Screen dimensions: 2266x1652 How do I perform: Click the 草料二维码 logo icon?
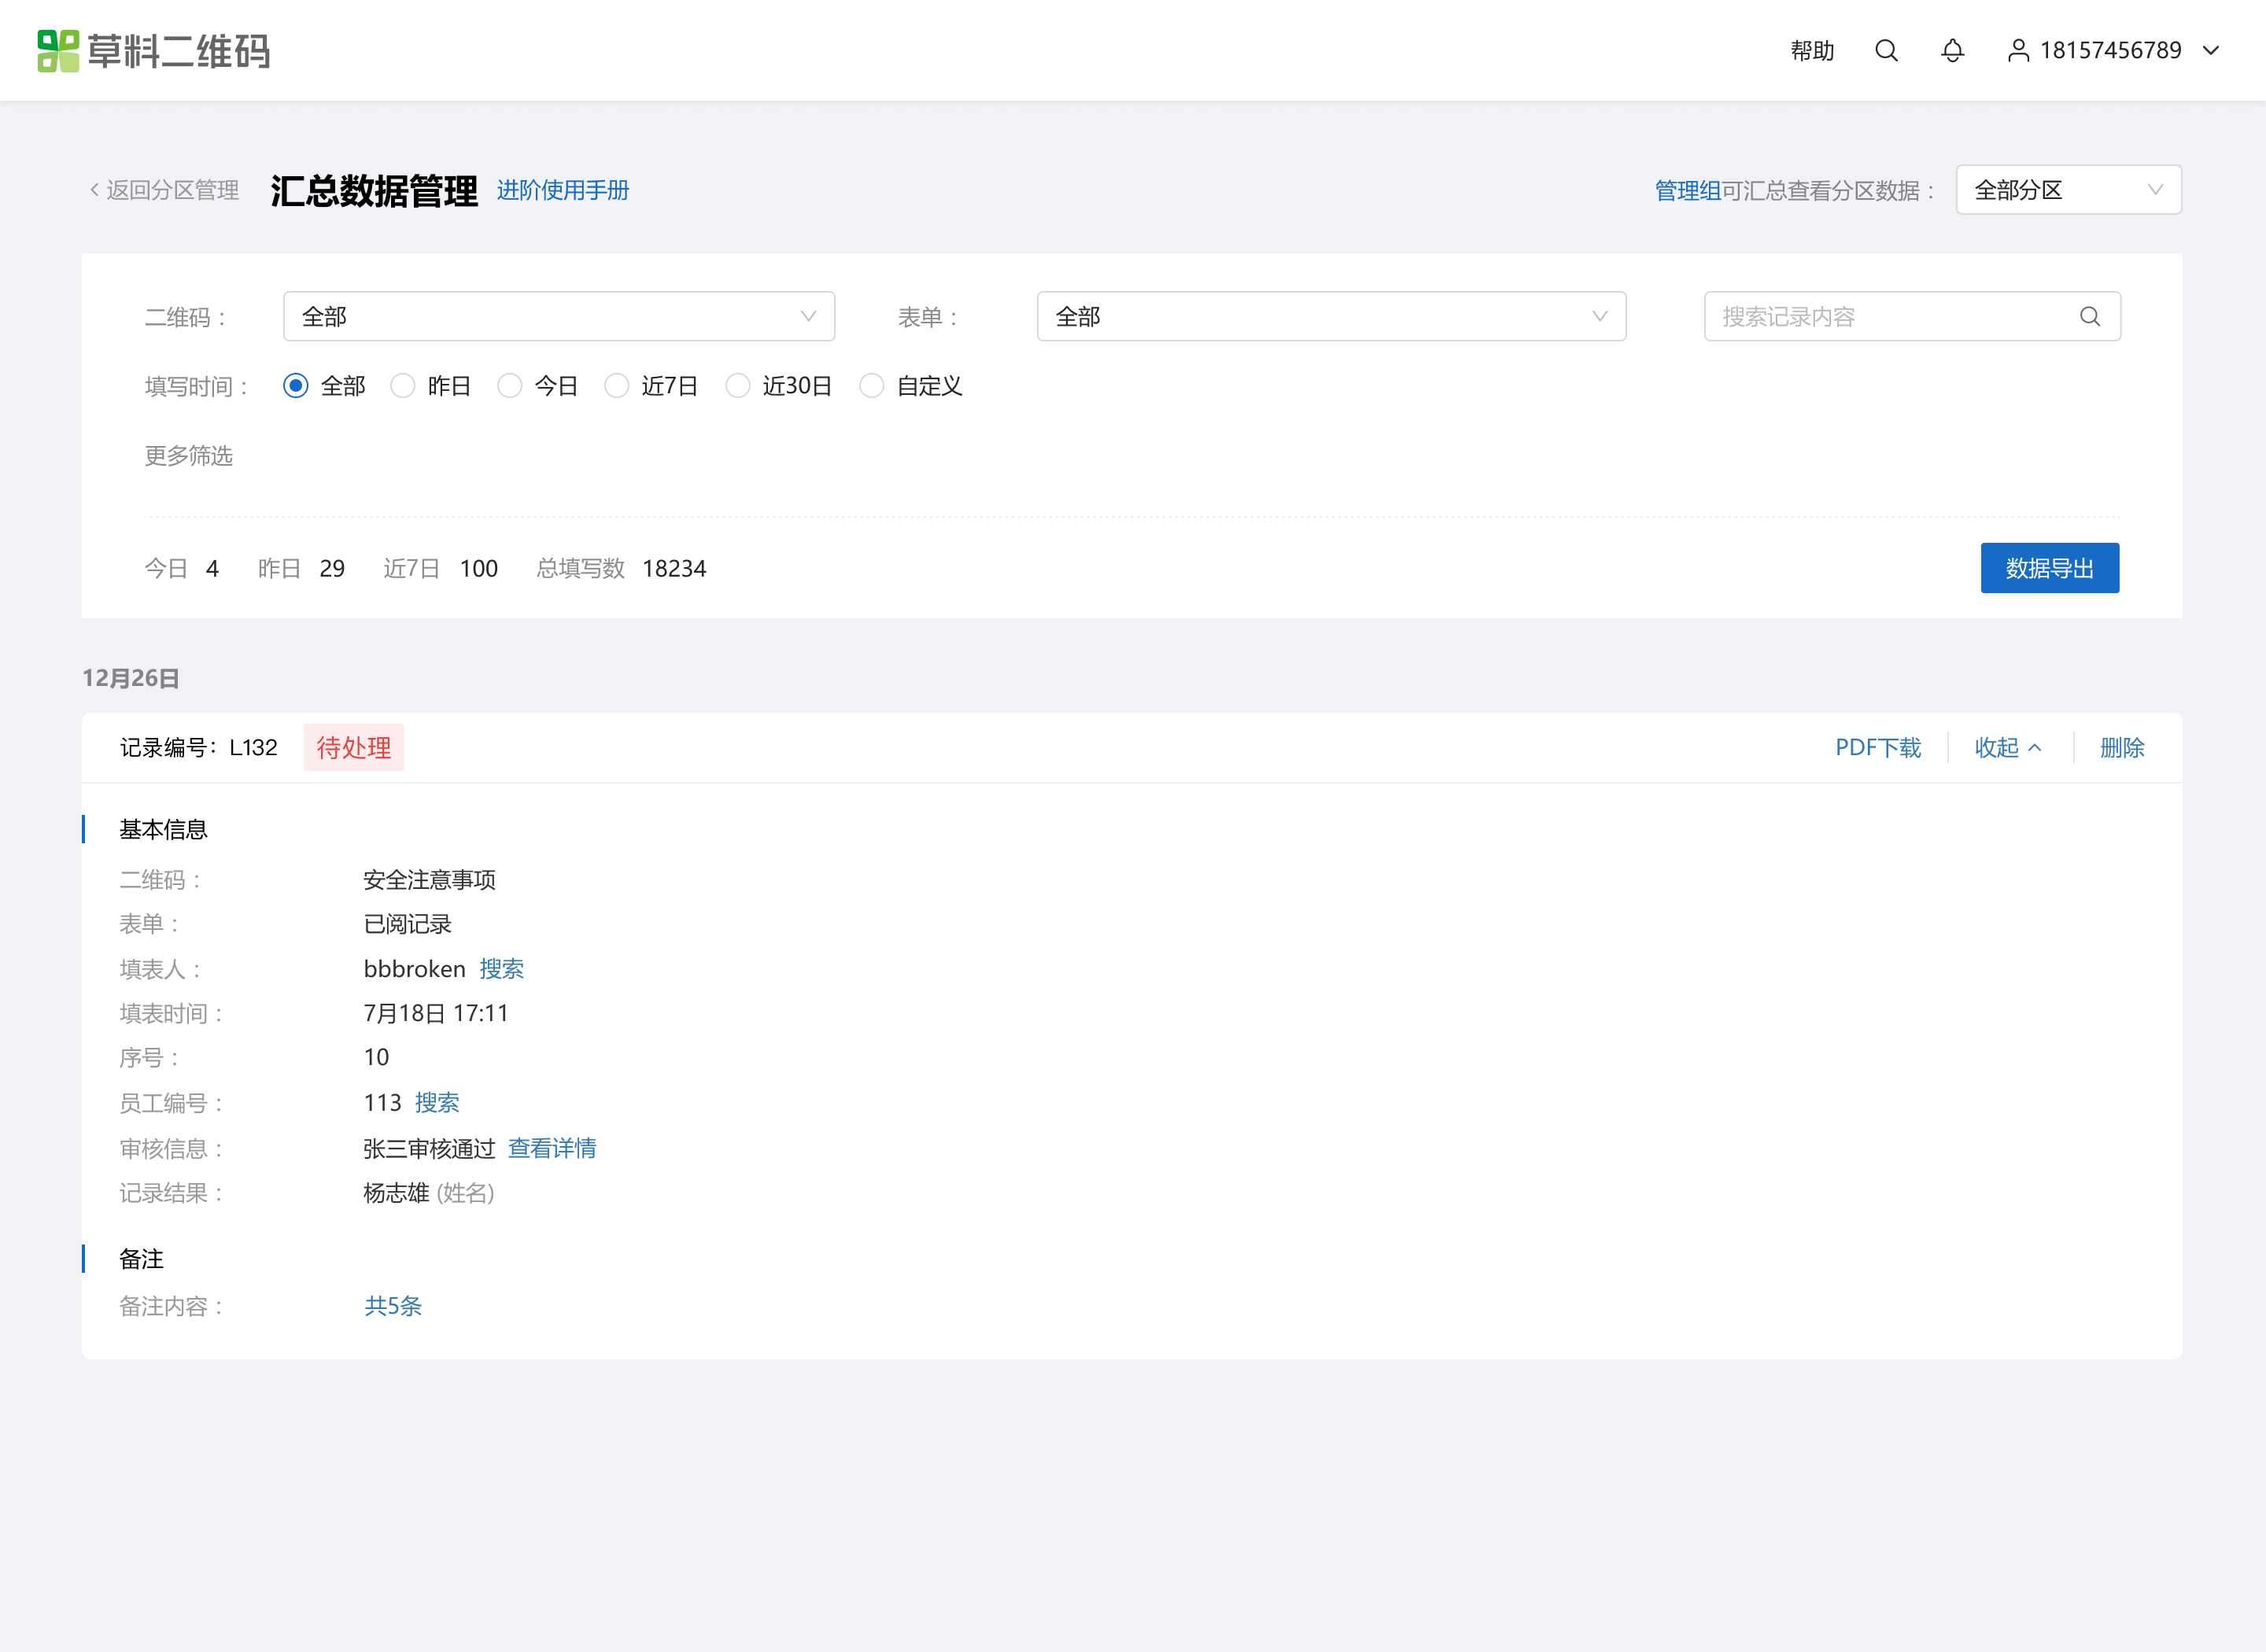click(58, 50)
